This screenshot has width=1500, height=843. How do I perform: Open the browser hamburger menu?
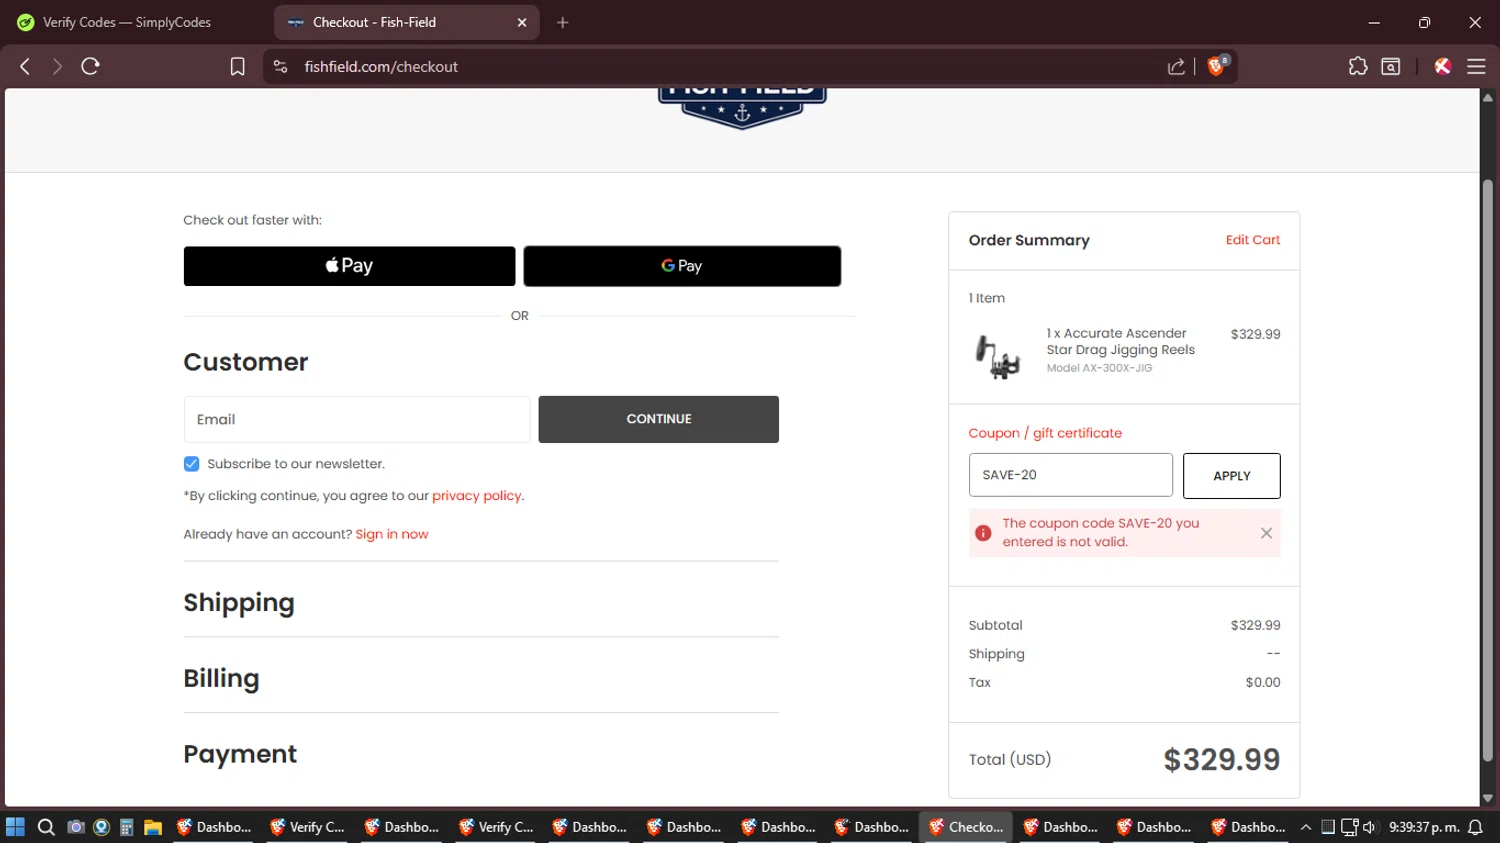(1476, 66)
